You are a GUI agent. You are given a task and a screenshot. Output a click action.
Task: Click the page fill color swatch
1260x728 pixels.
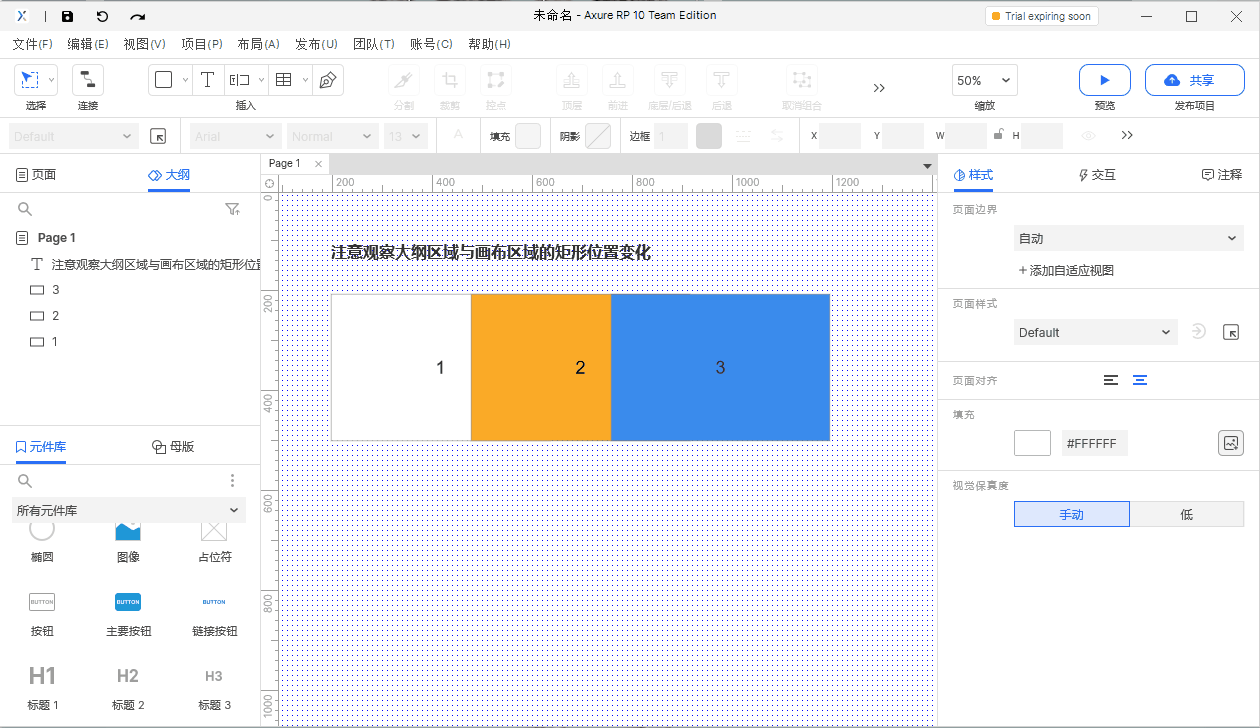point(1032,443)
